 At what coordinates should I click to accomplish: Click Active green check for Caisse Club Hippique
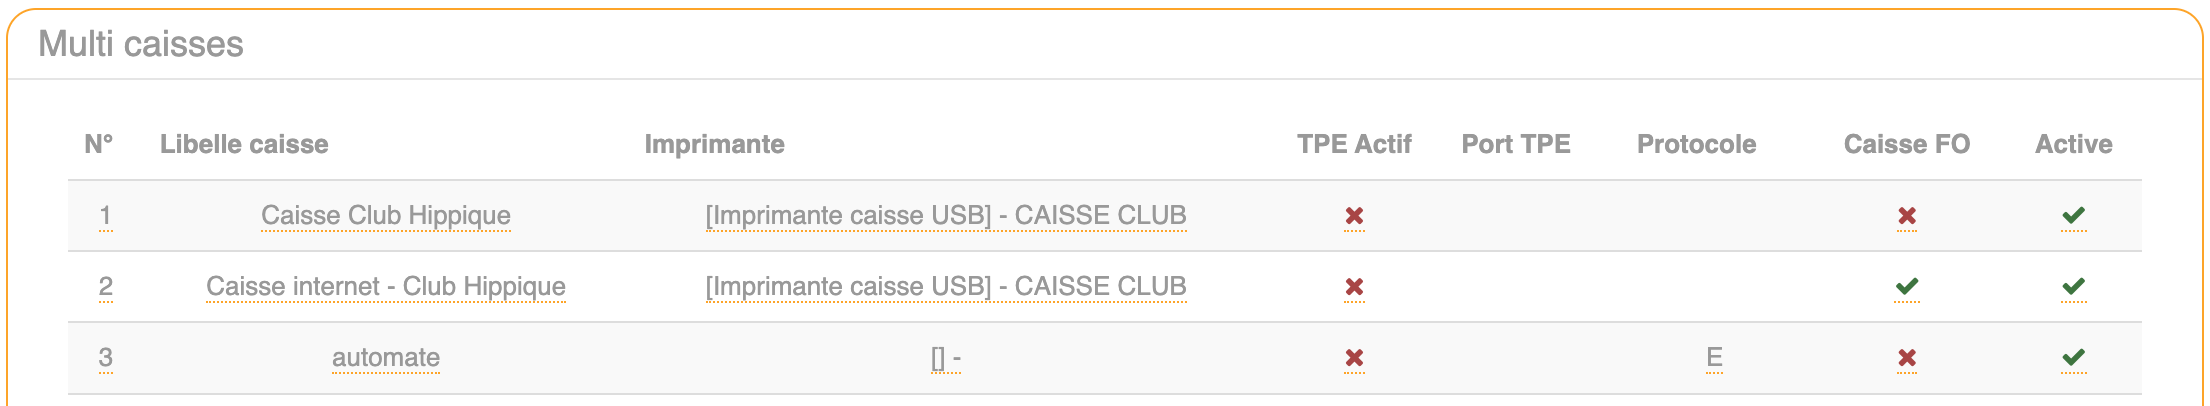[2073, 216]
